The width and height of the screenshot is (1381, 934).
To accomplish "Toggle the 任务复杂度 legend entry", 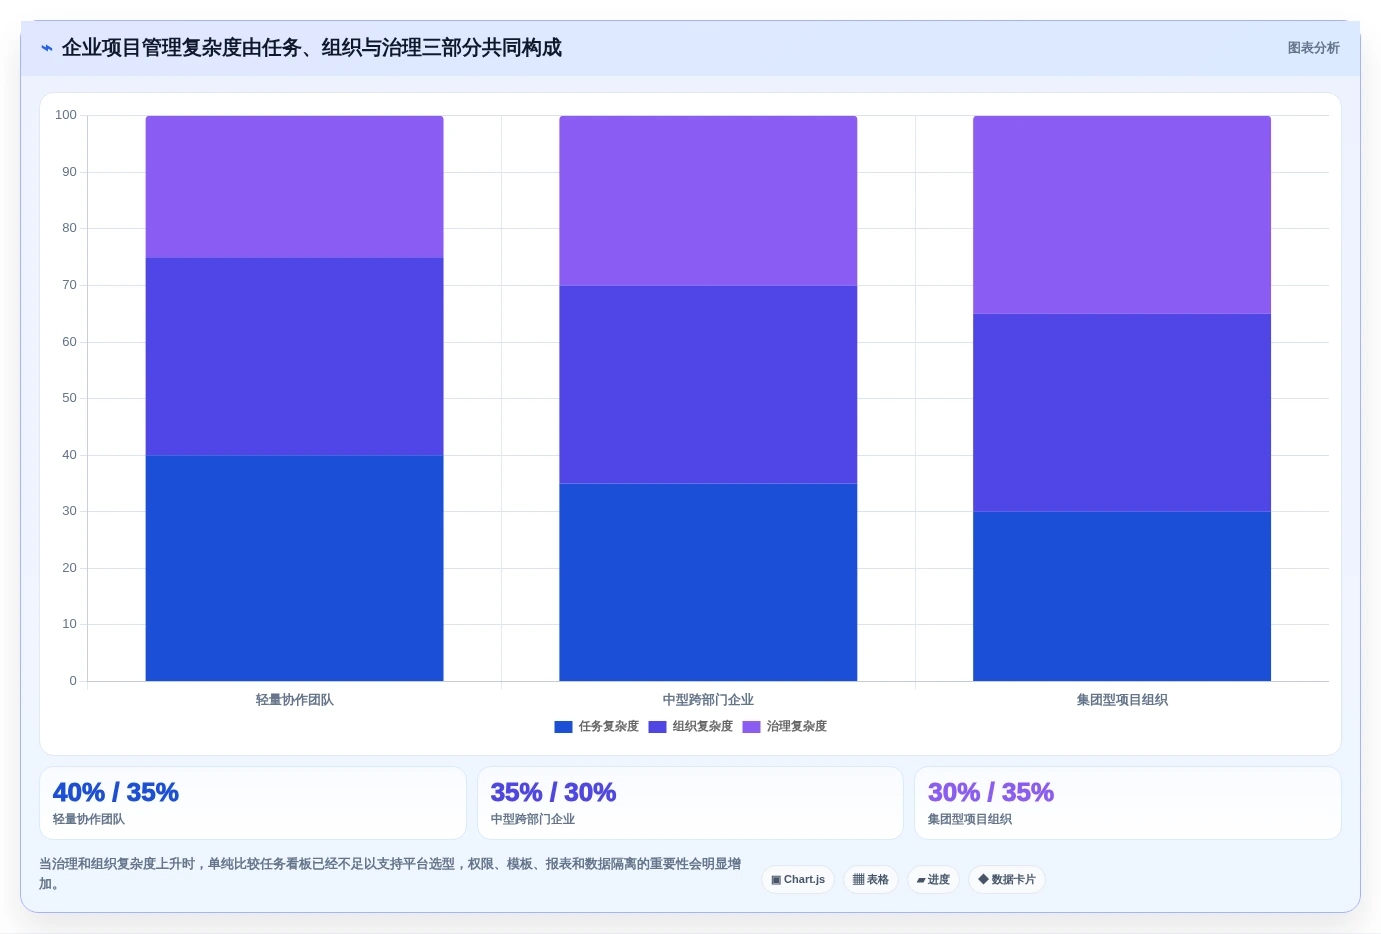I will point(596,727).
